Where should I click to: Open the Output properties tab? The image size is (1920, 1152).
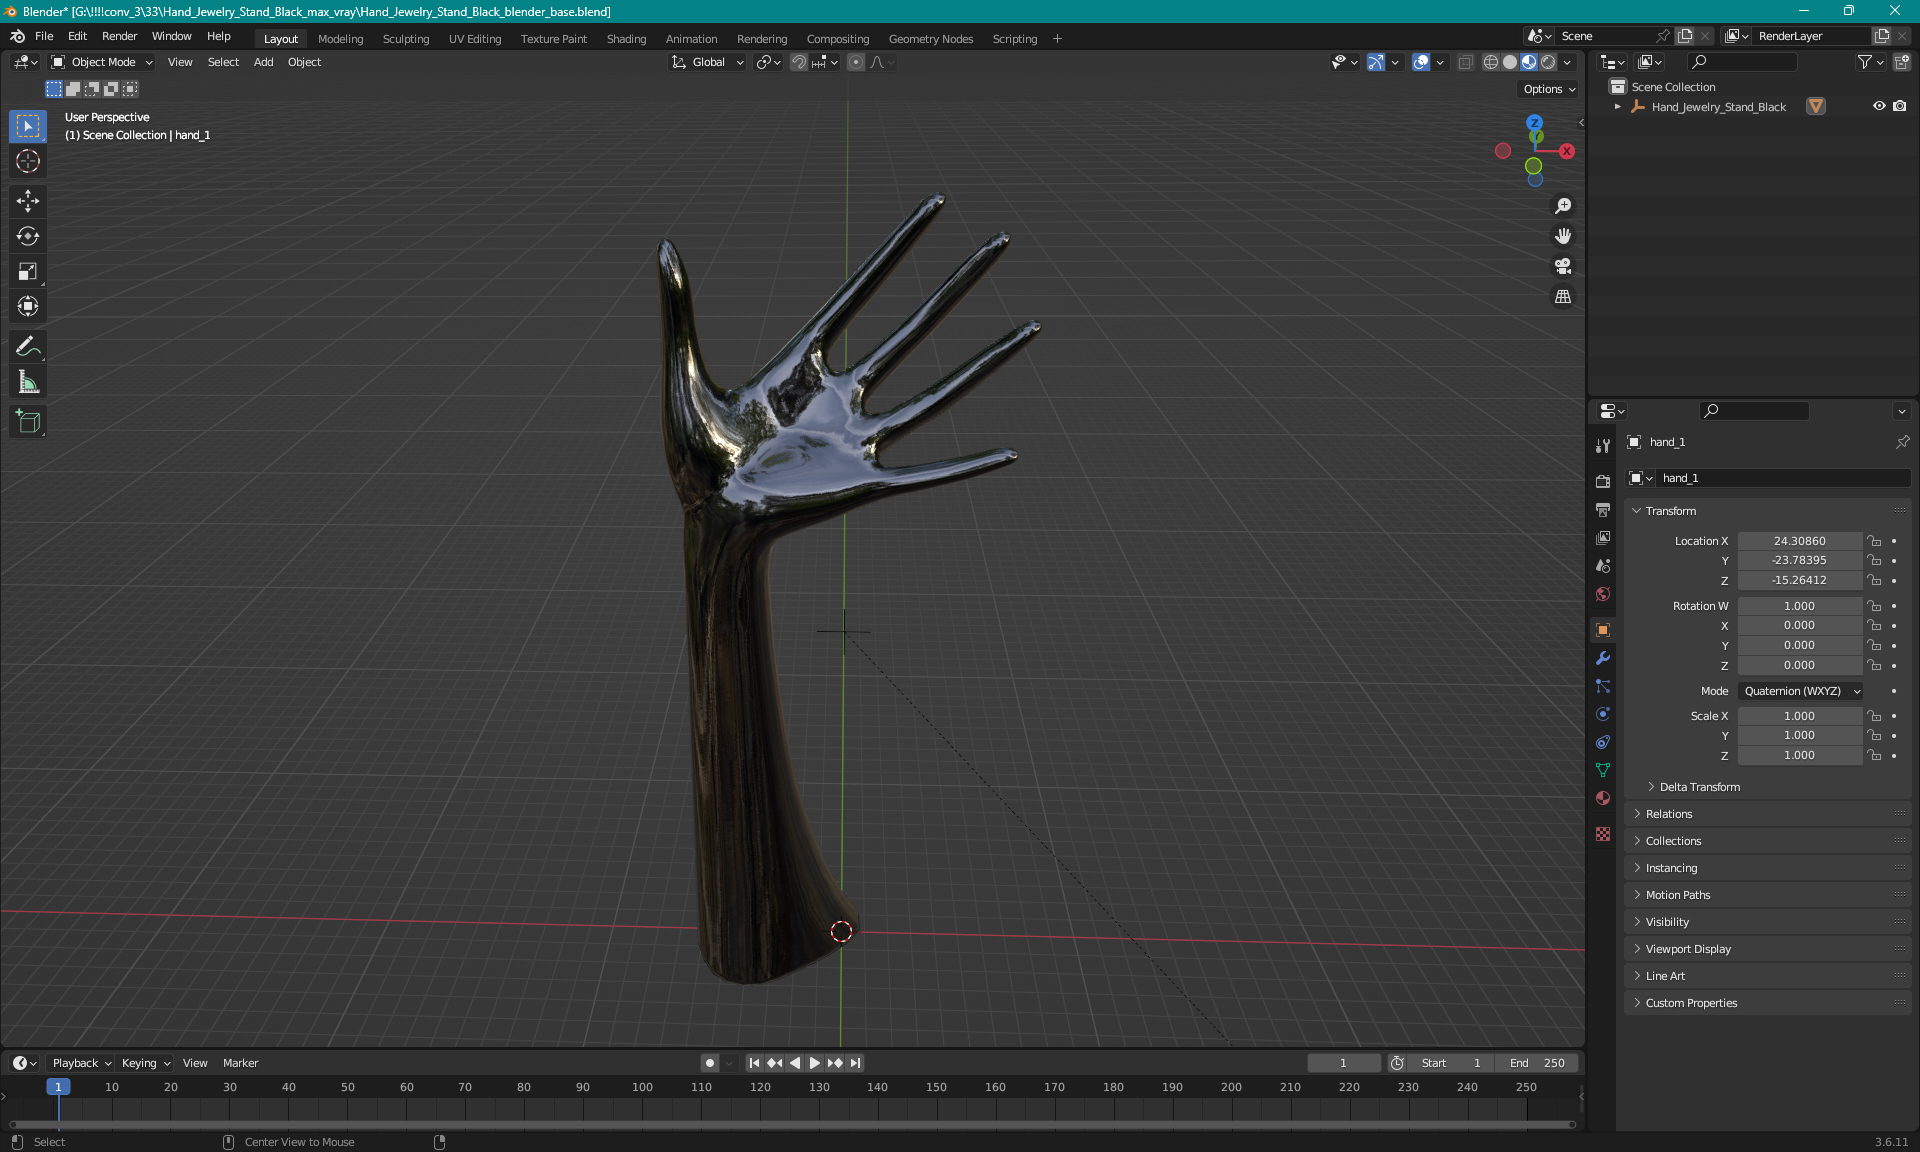(x=1603, y=509)
